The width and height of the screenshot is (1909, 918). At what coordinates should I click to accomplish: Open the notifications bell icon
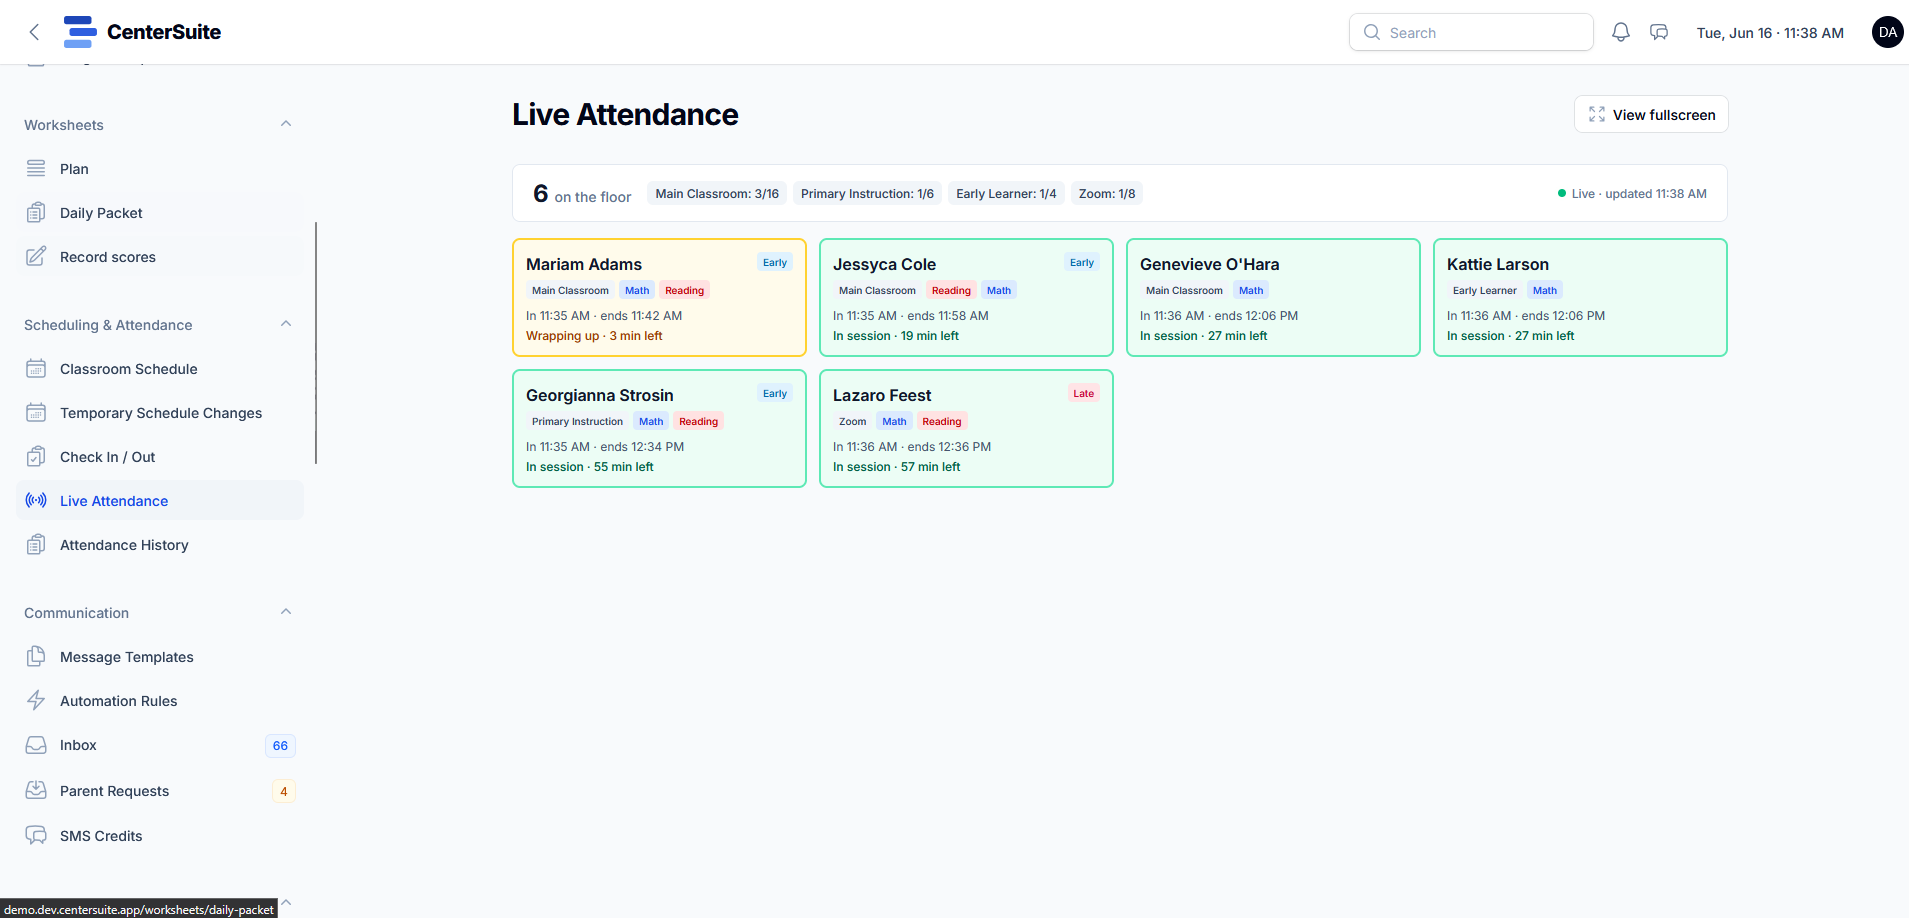[1621, 32]
